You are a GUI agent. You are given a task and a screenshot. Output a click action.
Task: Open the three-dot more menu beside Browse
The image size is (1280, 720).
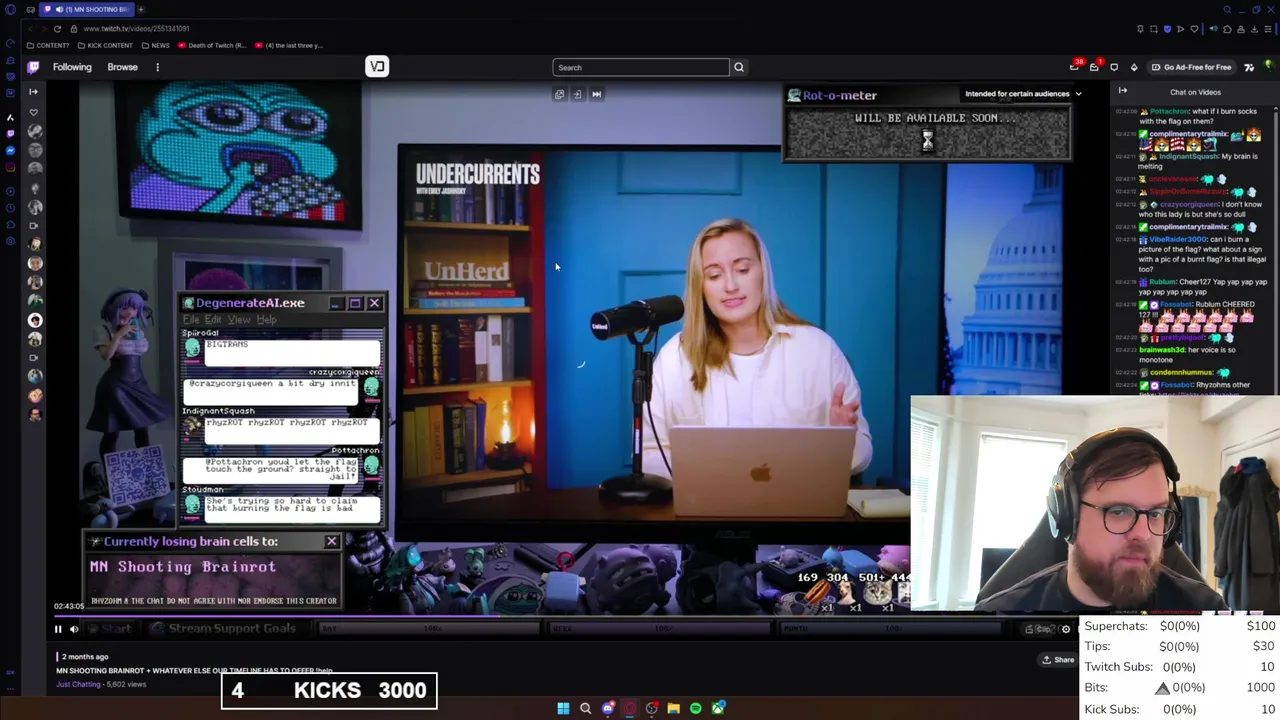point(157,67)
